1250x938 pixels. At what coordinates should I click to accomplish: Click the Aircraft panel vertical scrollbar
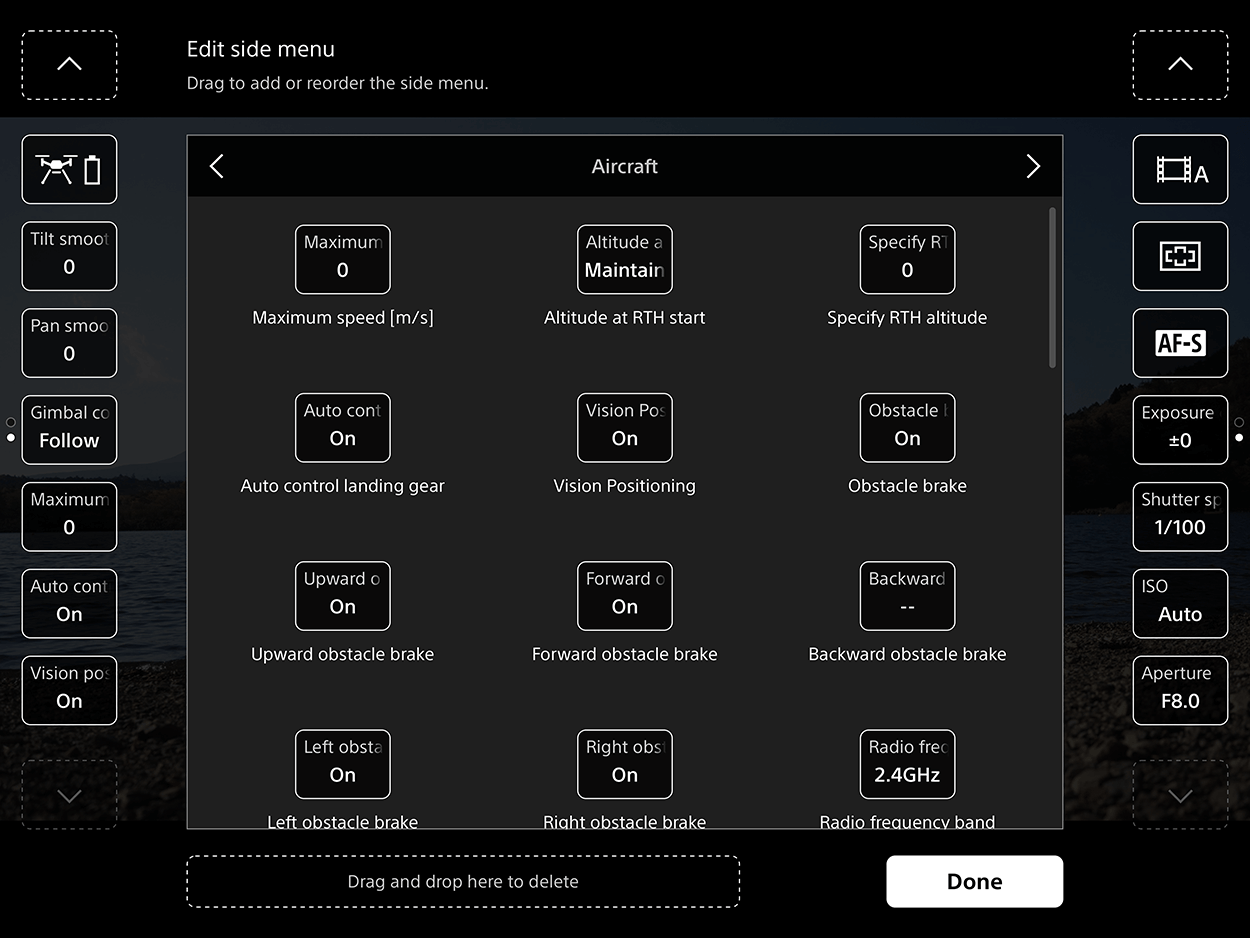click(1051, 288)
